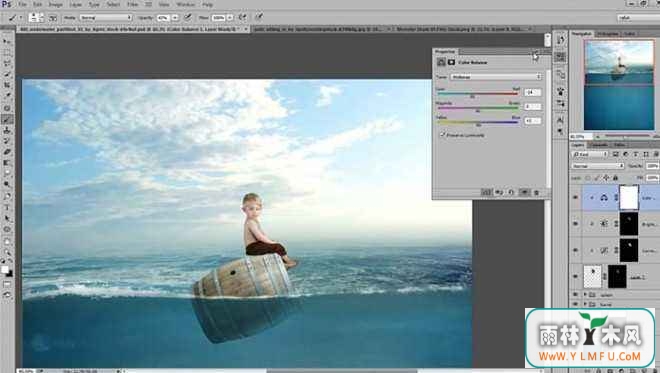
Task: Select the Move tool at toolbar top
Action: [7, 41]
